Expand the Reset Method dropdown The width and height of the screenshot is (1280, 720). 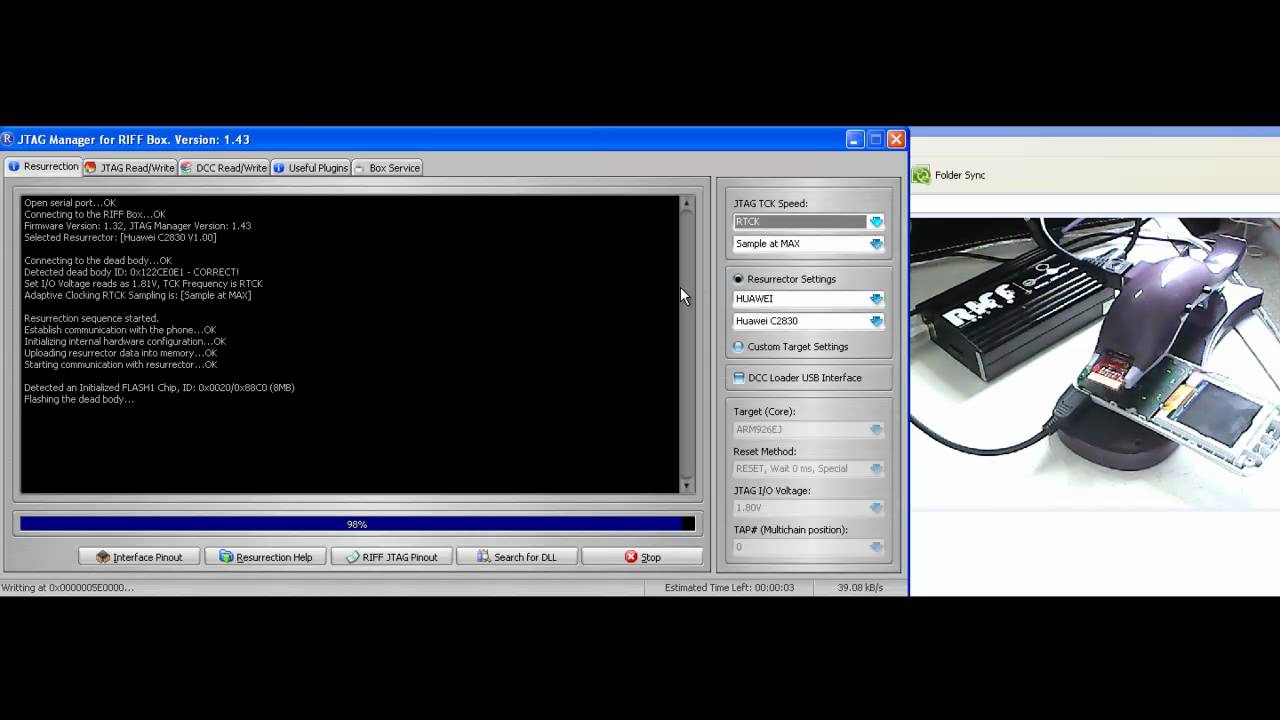coord(876,469)
